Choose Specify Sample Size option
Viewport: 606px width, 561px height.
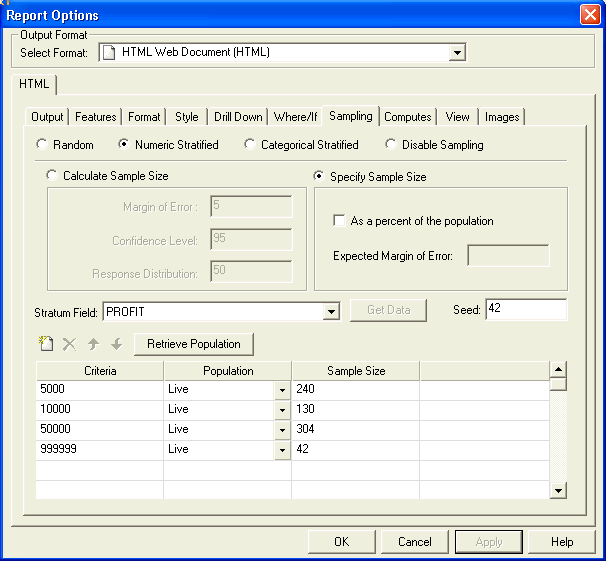click(318, 176)
